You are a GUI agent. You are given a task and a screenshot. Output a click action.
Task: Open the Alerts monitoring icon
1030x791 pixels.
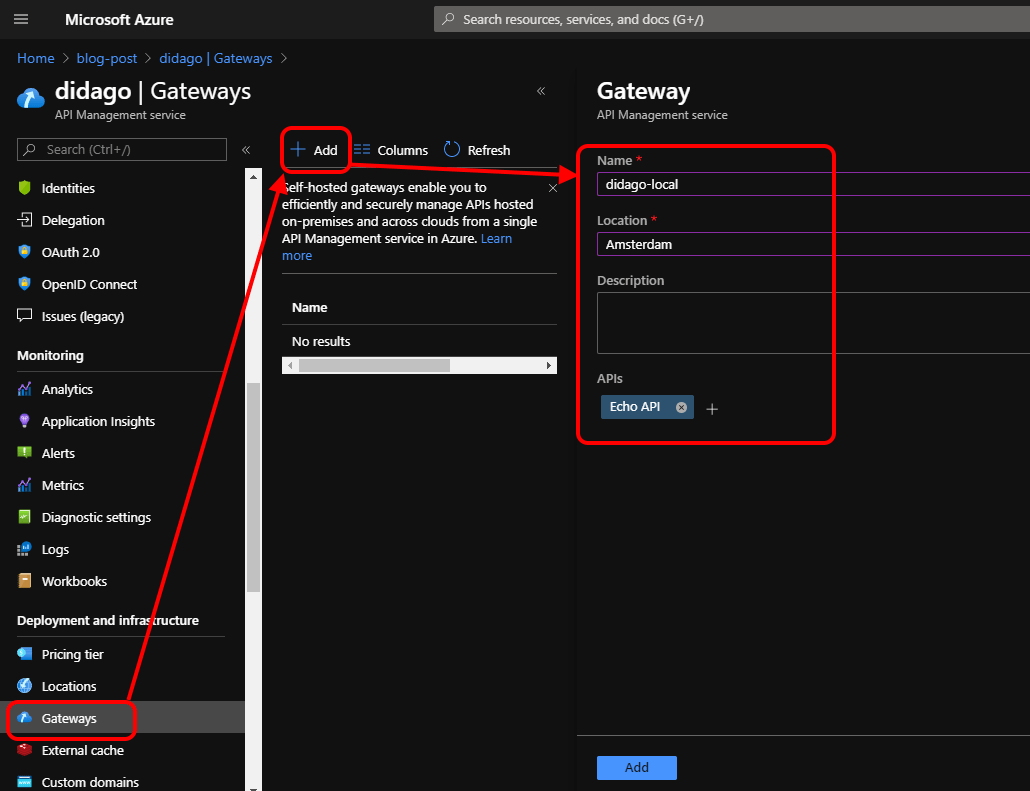(x=23, y=453)
